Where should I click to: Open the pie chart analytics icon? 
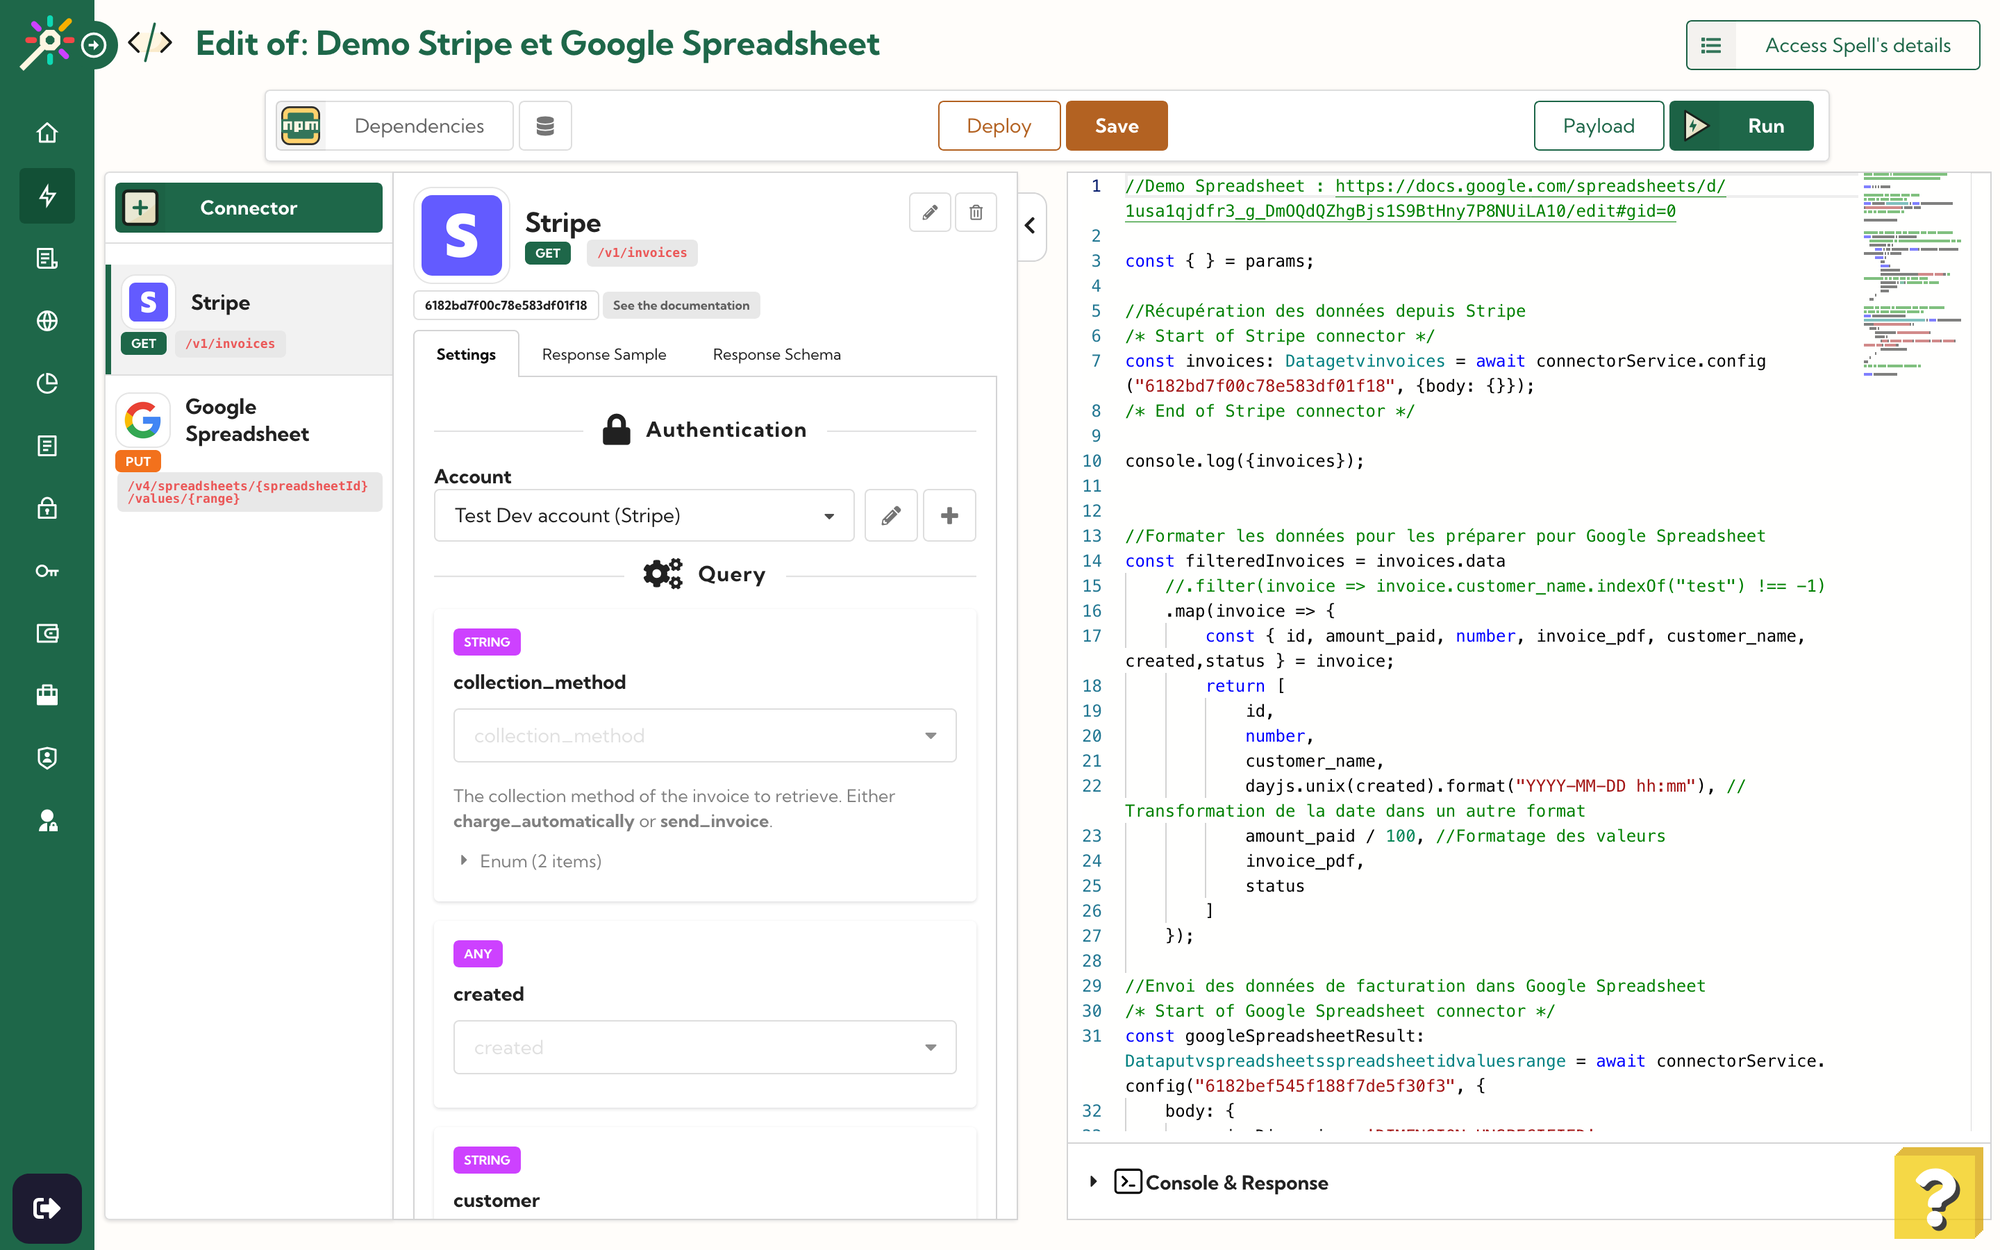47,383
